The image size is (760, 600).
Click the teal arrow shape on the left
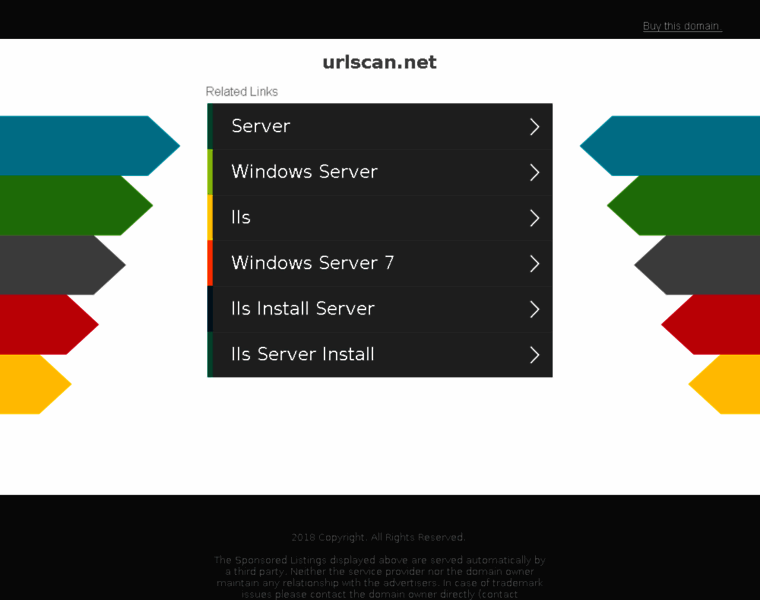[x=80, y=146]
